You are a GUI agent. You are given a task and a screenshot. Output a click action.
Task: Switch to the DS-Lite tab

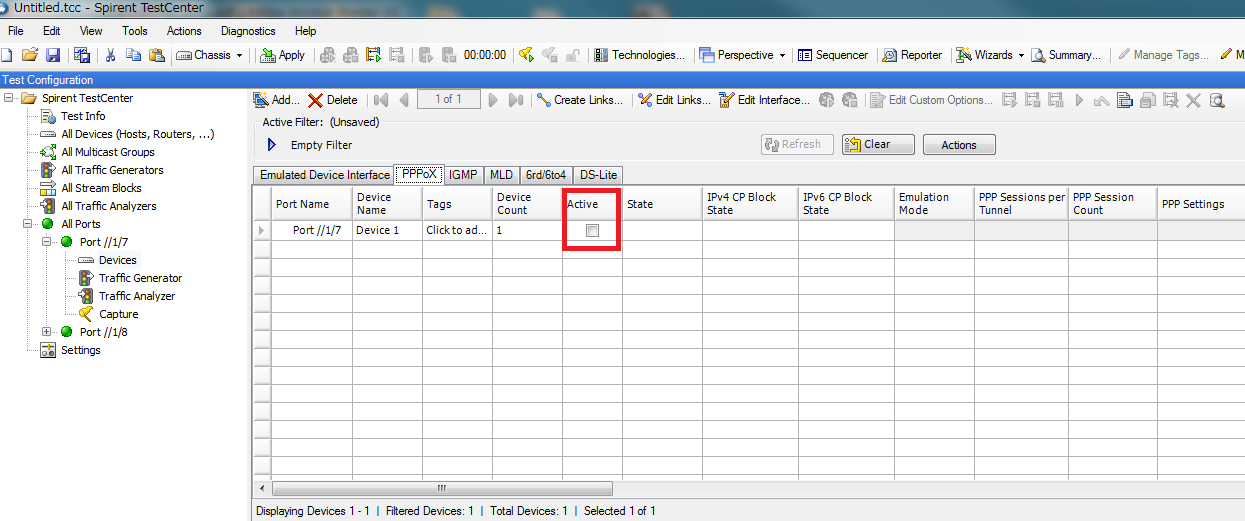tap(598, 175)
